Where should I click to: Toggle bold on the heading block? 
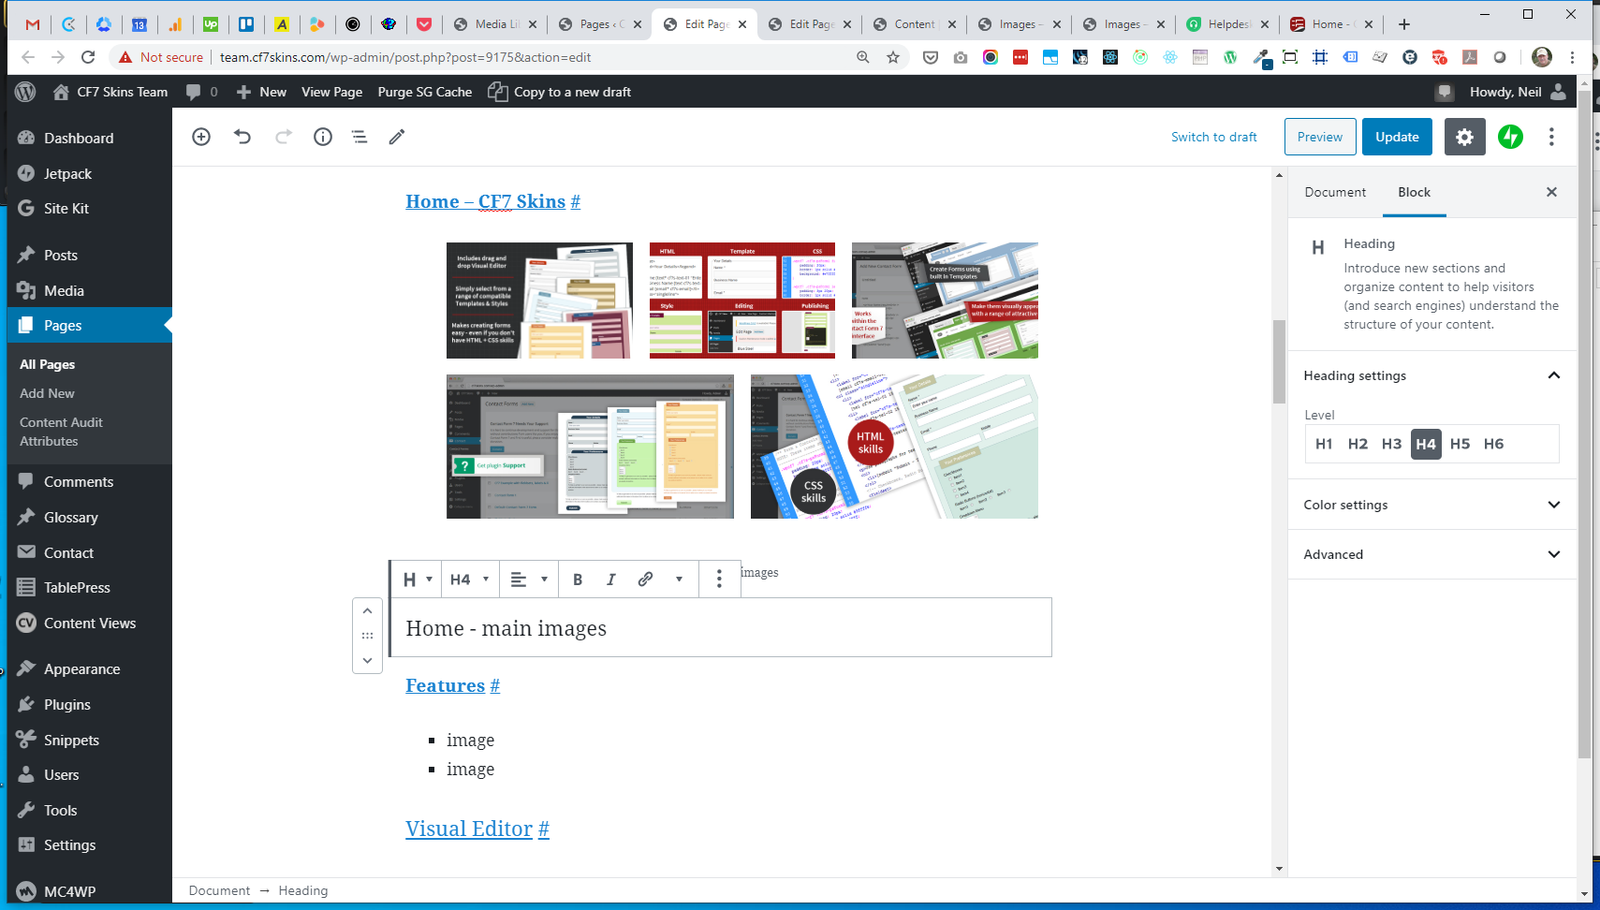[577, 579]
